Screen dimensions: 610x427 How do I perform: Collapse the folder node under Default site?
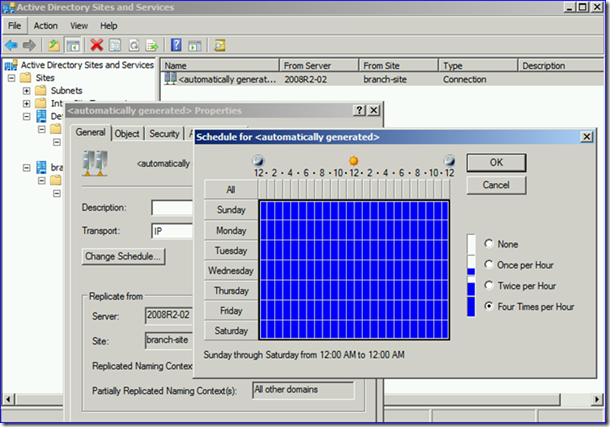(x=42, y=129)
